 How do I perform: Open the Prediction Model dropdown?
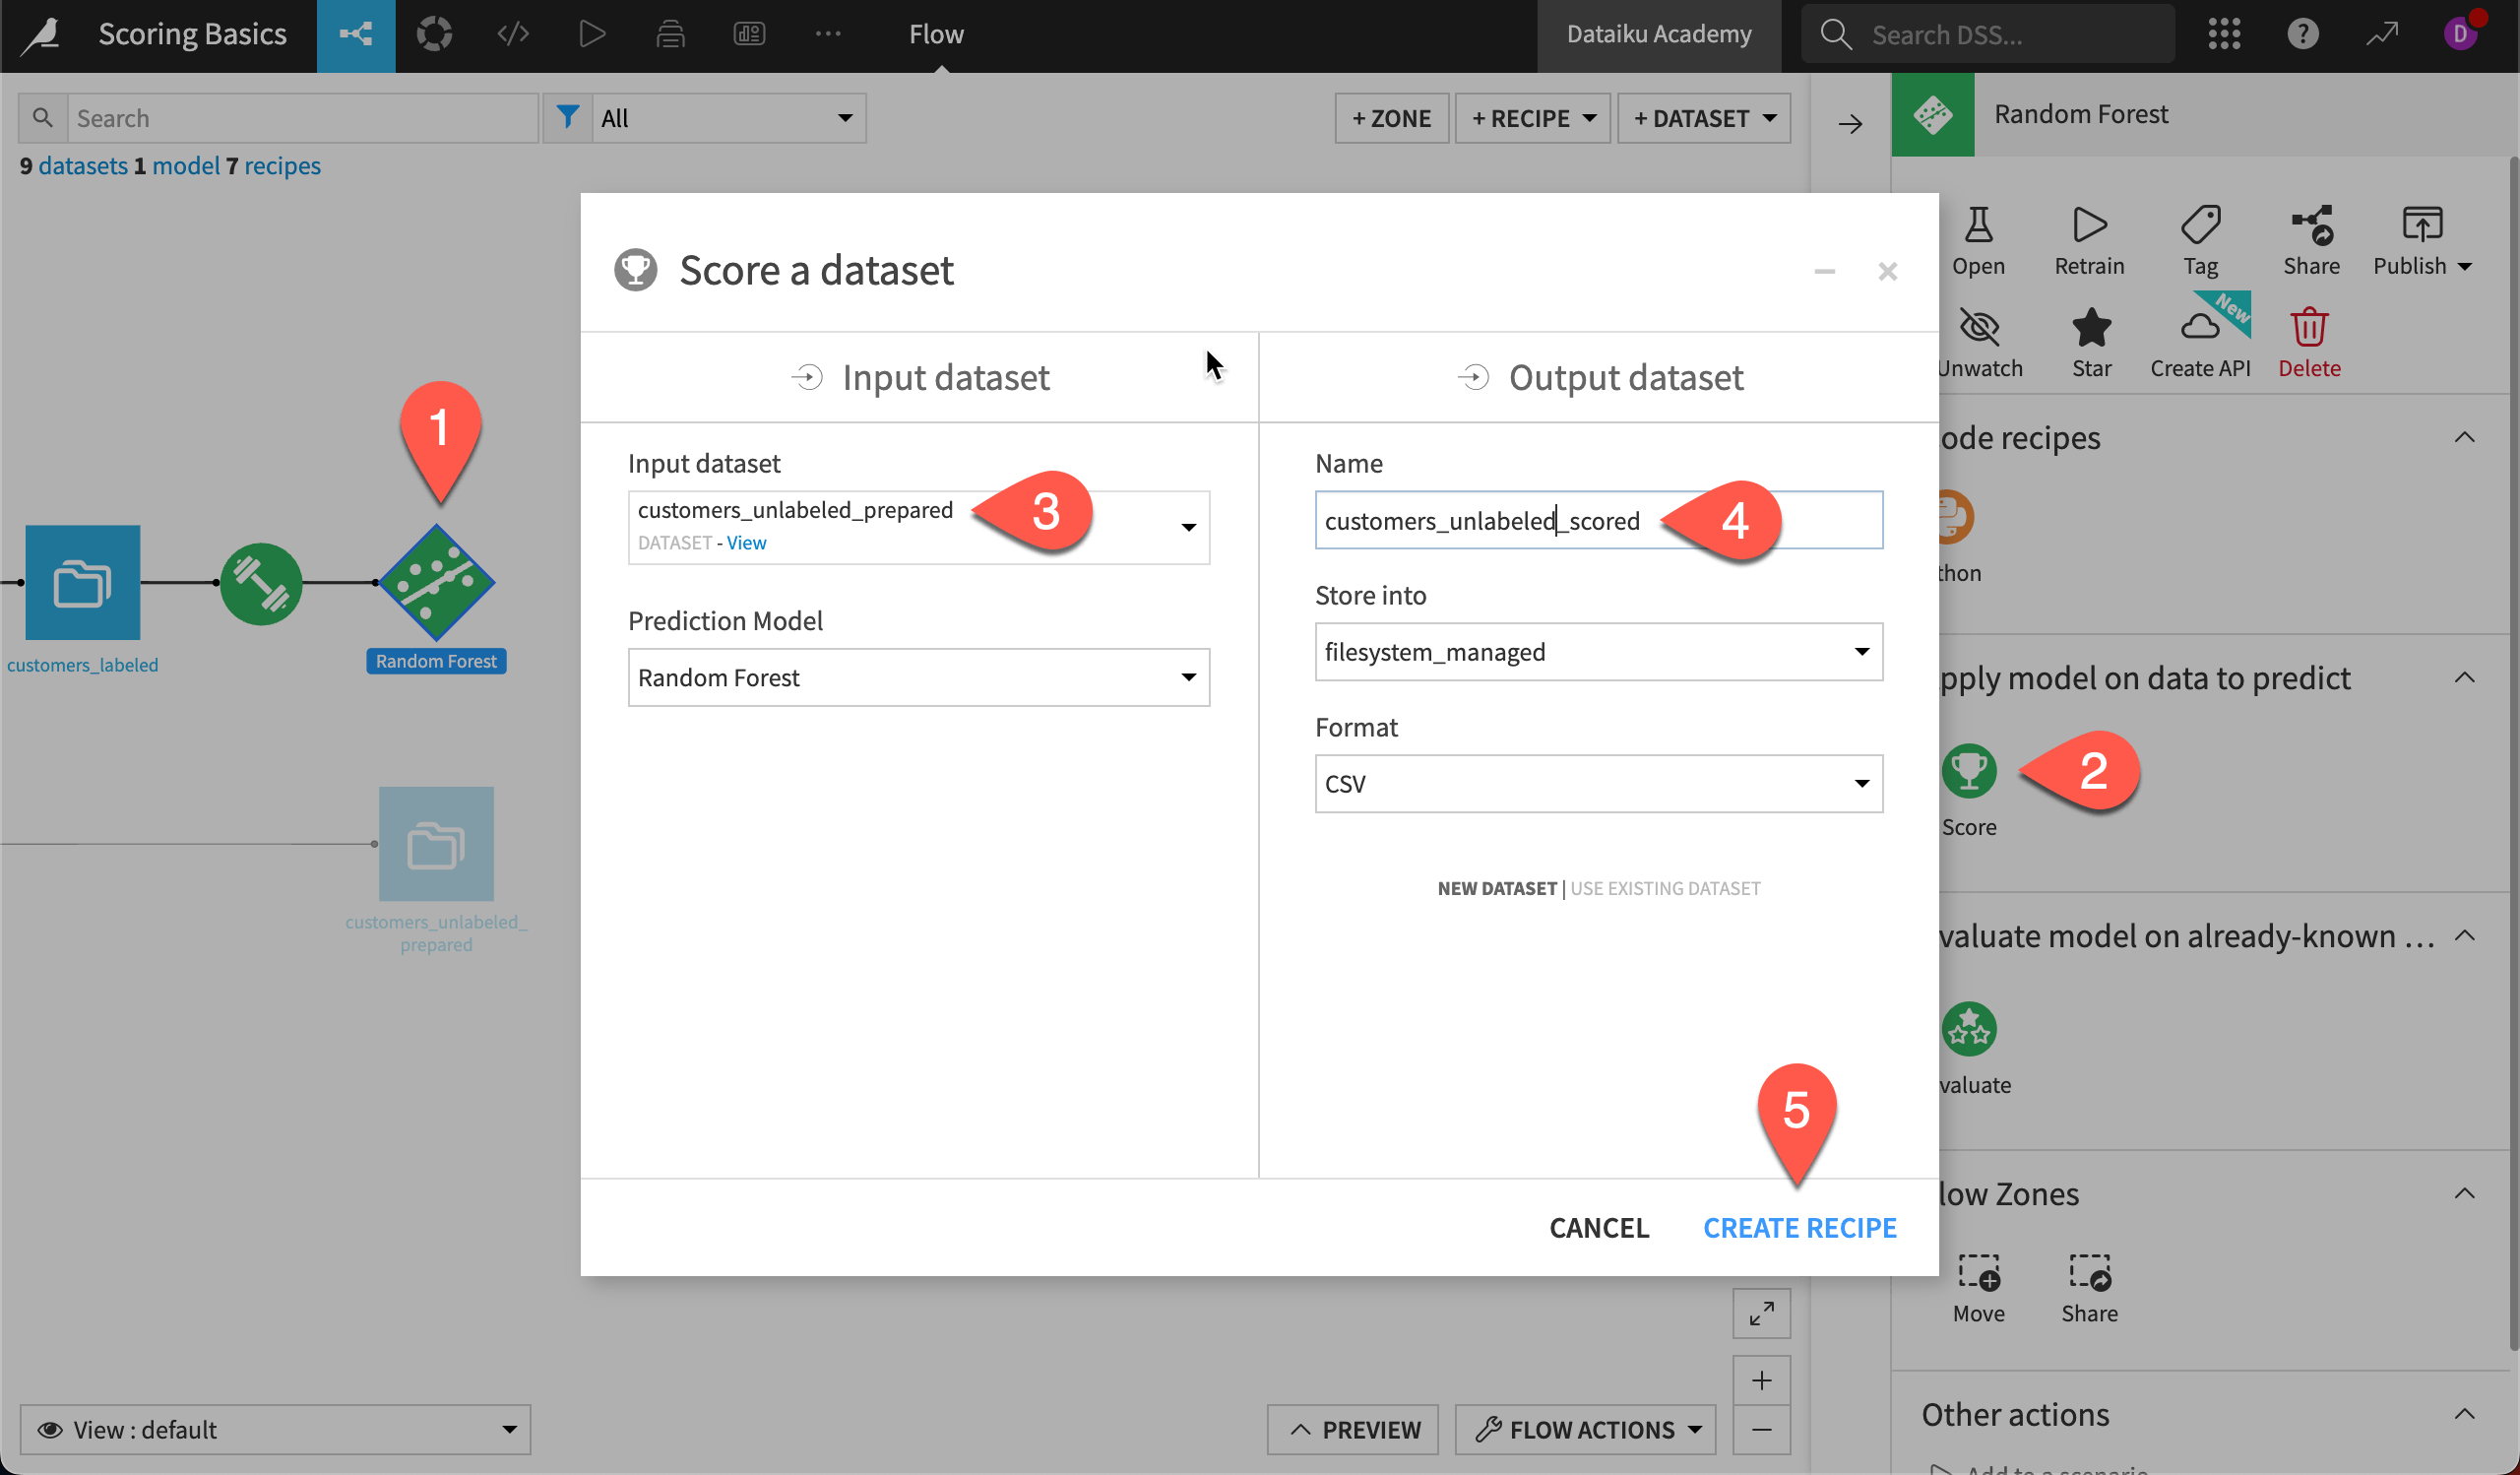918,677
